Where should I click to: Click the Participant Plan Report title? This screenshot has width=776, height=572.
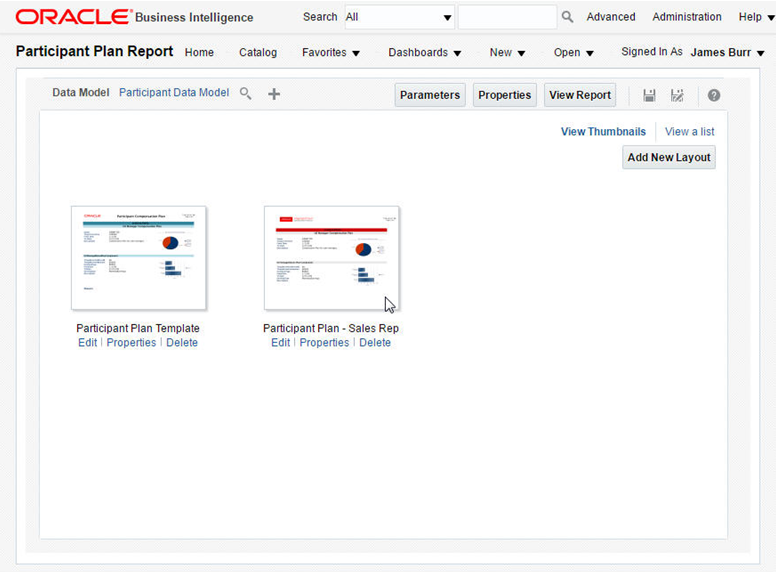coord(95,51)
